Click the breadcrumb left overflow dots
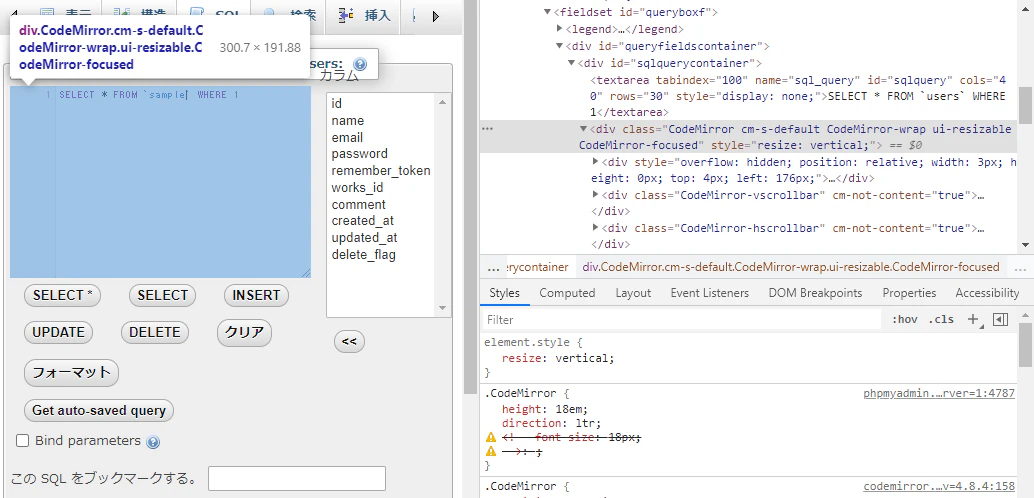The height and width of the screenshot is (498, 1034). pos(493,268)
